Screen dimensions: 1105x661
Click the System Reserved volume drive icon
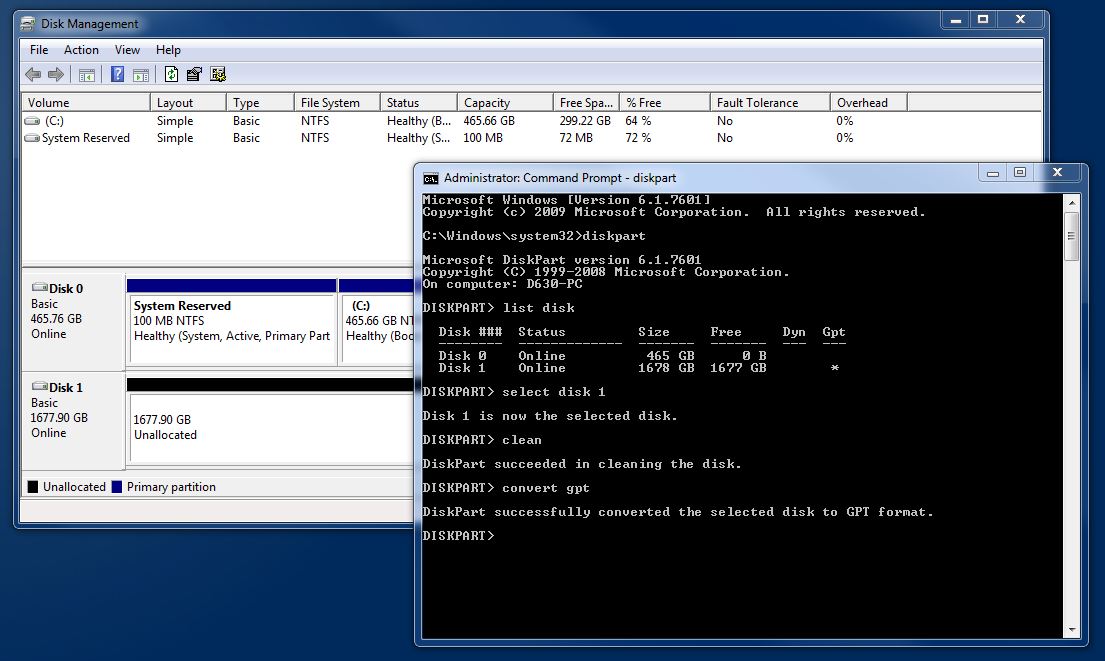coord(32,138)
